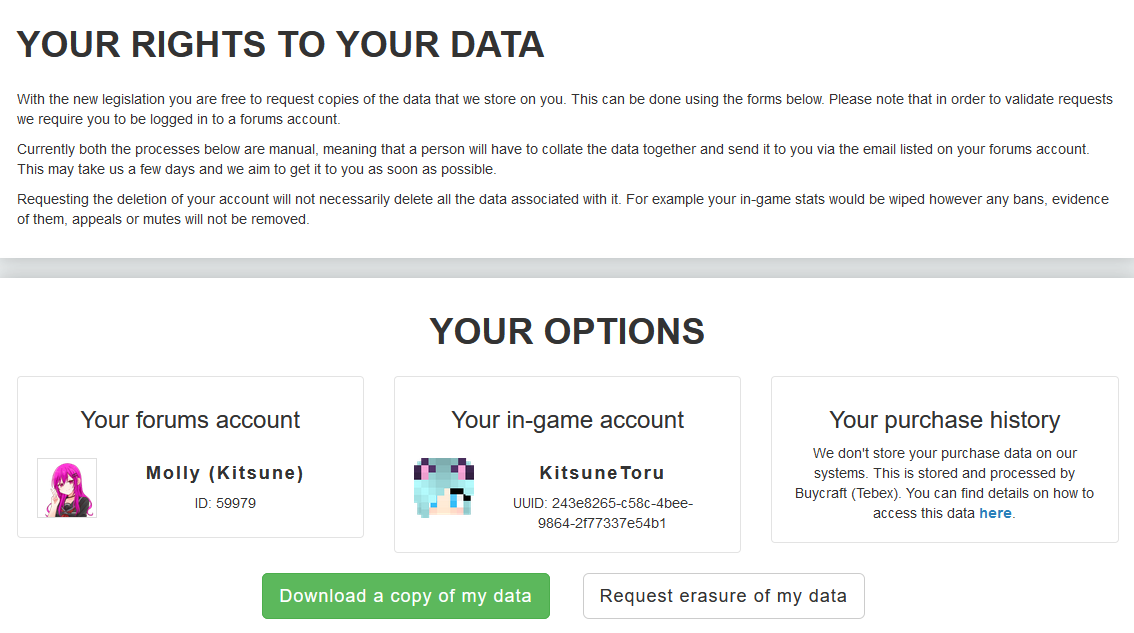Click inside the forums account card
This screenshot has height=633, width=1134.
pos(190,457)
